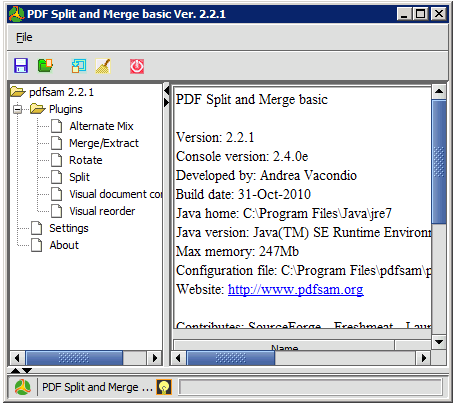Viewport: 454px width, 405px height.
Task: Click the Name column header
Action: click(284, 345)
